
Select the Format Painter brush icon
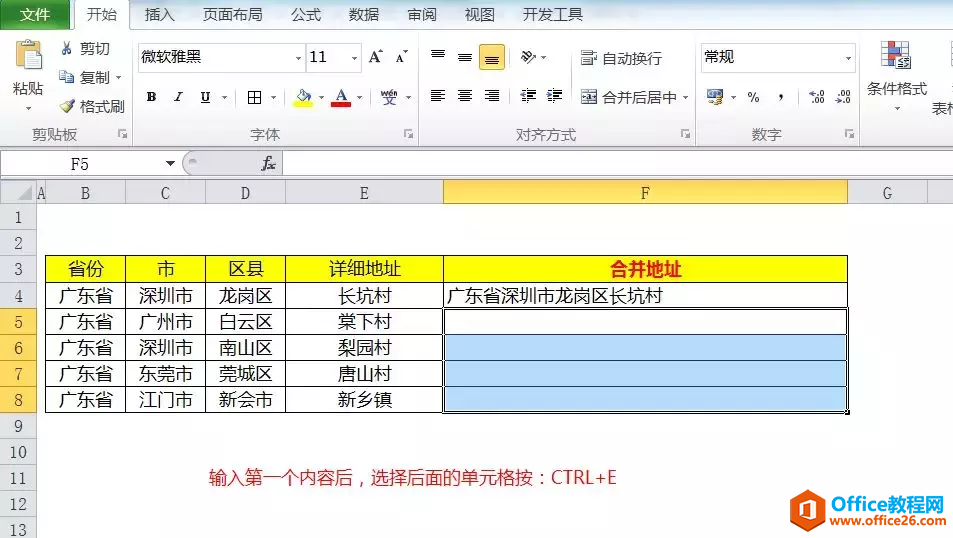click(x=67, y=106)
